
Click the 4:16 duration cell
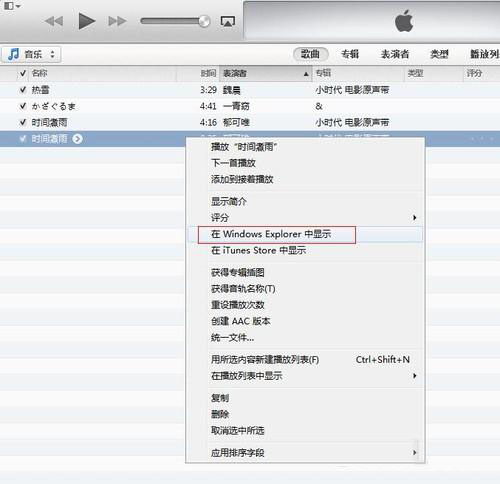(208, 122)
